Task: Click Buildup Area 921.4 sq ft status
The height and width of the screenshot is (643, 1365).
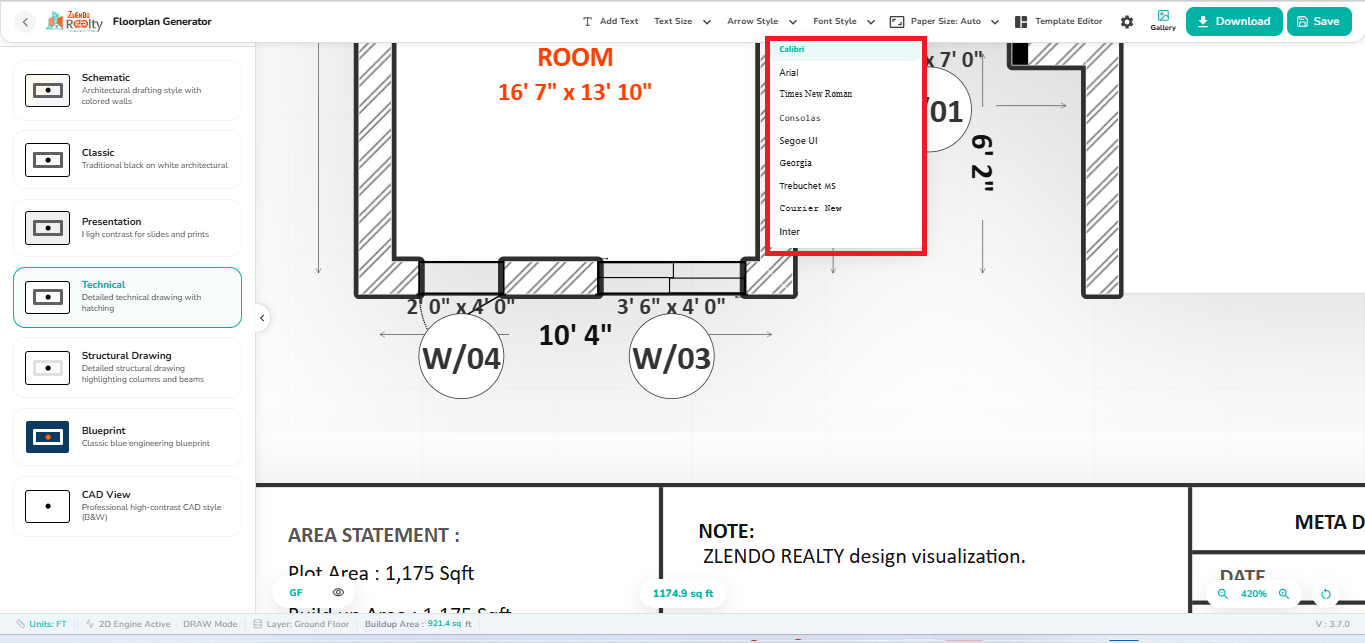Action: point(418,624)
